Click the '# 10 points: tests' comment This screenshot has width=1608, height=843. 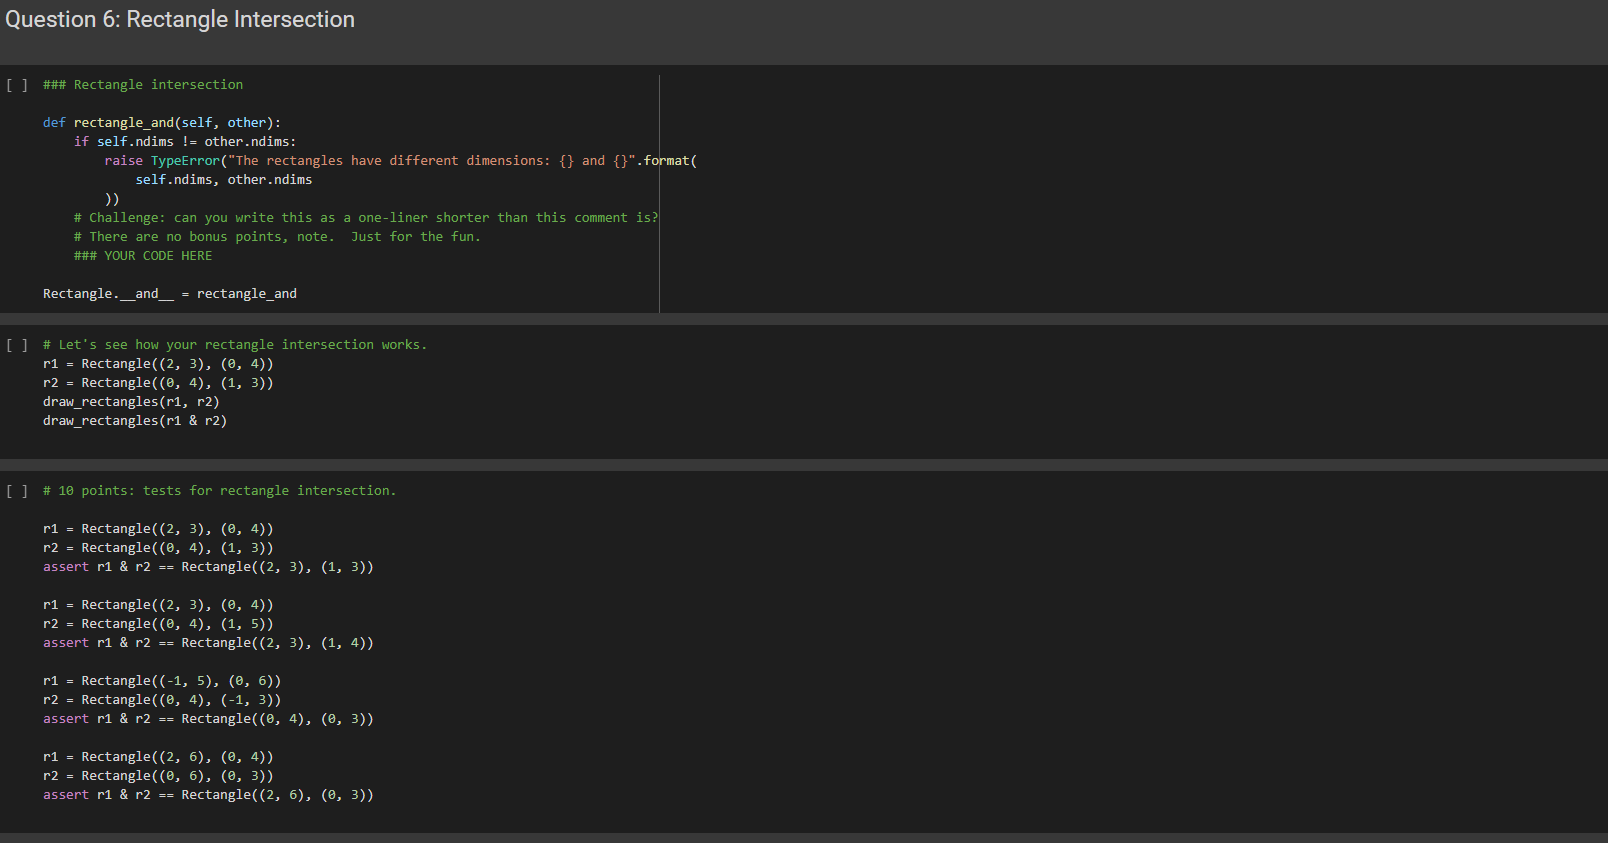point(220,491)
